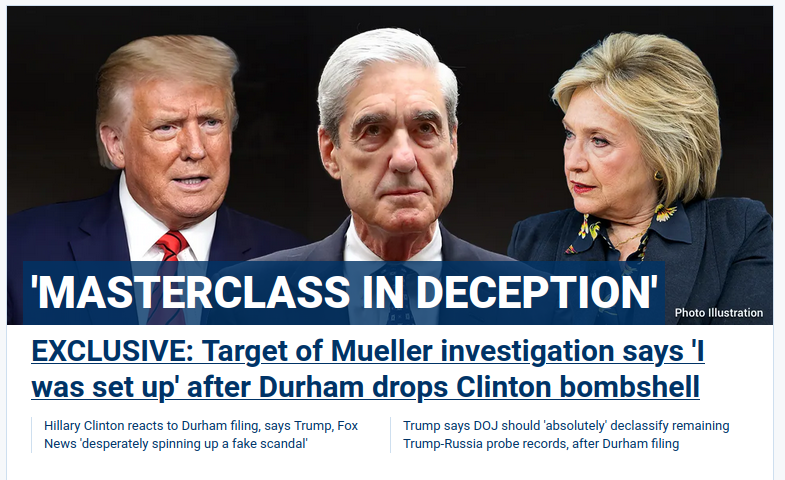Click the word 'MASTERCLASS' in the banner
Screen dimensions: 785x480
(190, 293)
